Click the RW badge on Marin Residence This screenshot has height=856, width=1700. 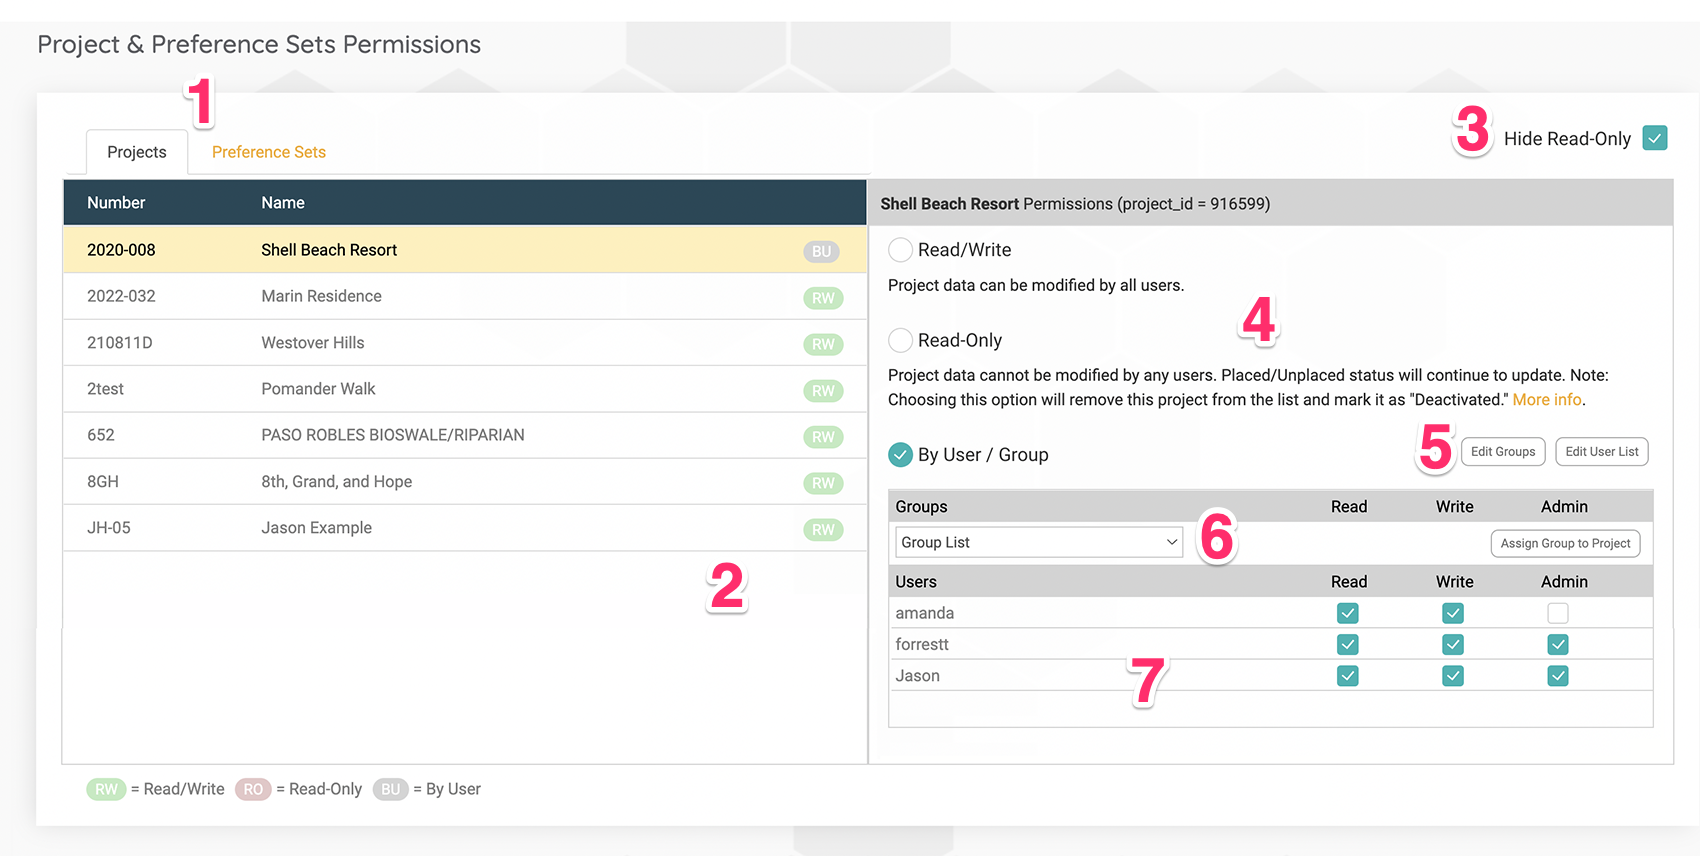(823, 298)
